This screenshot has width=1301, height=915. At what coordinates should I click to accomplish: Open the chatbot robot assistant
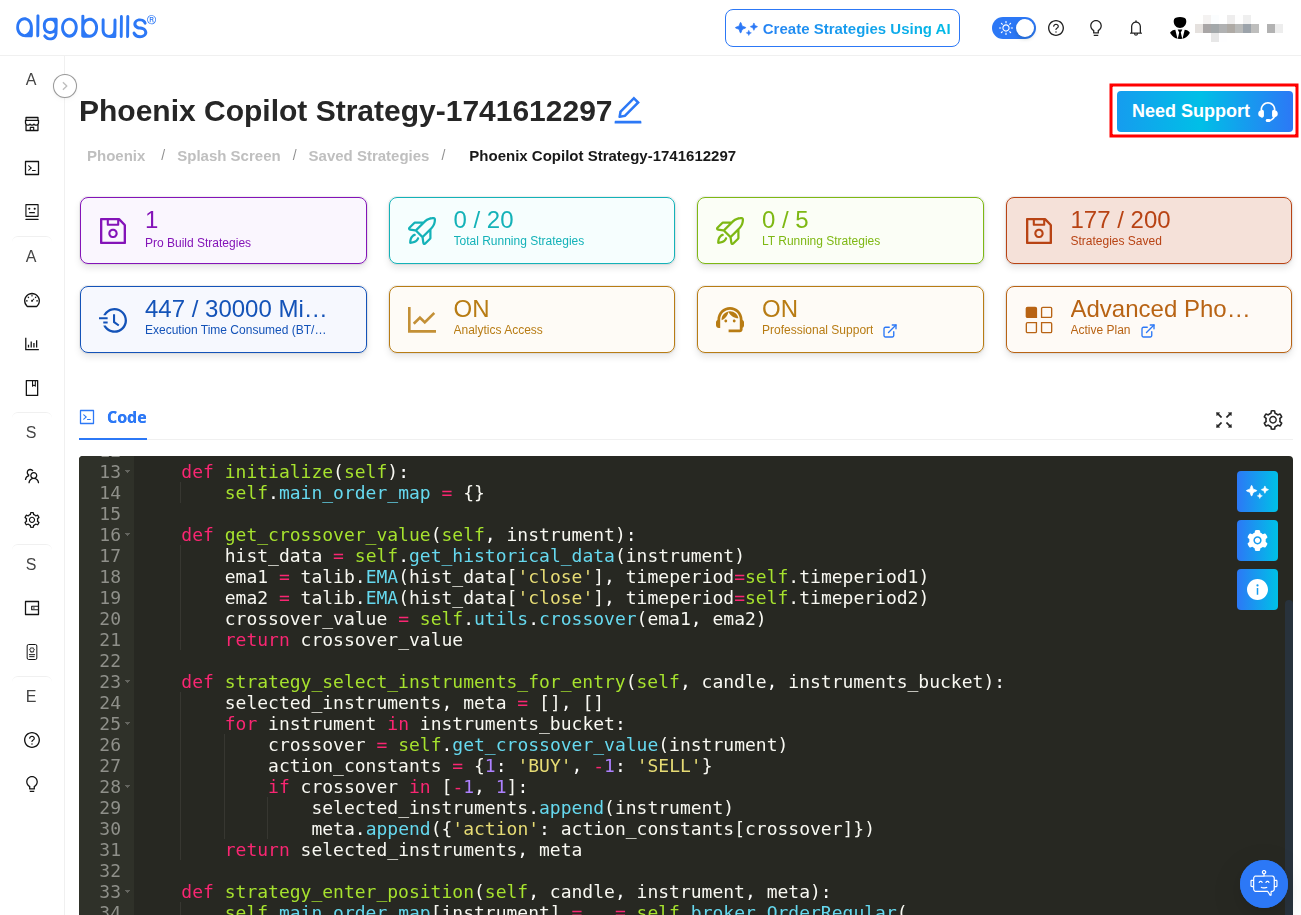pos(1264,884)
